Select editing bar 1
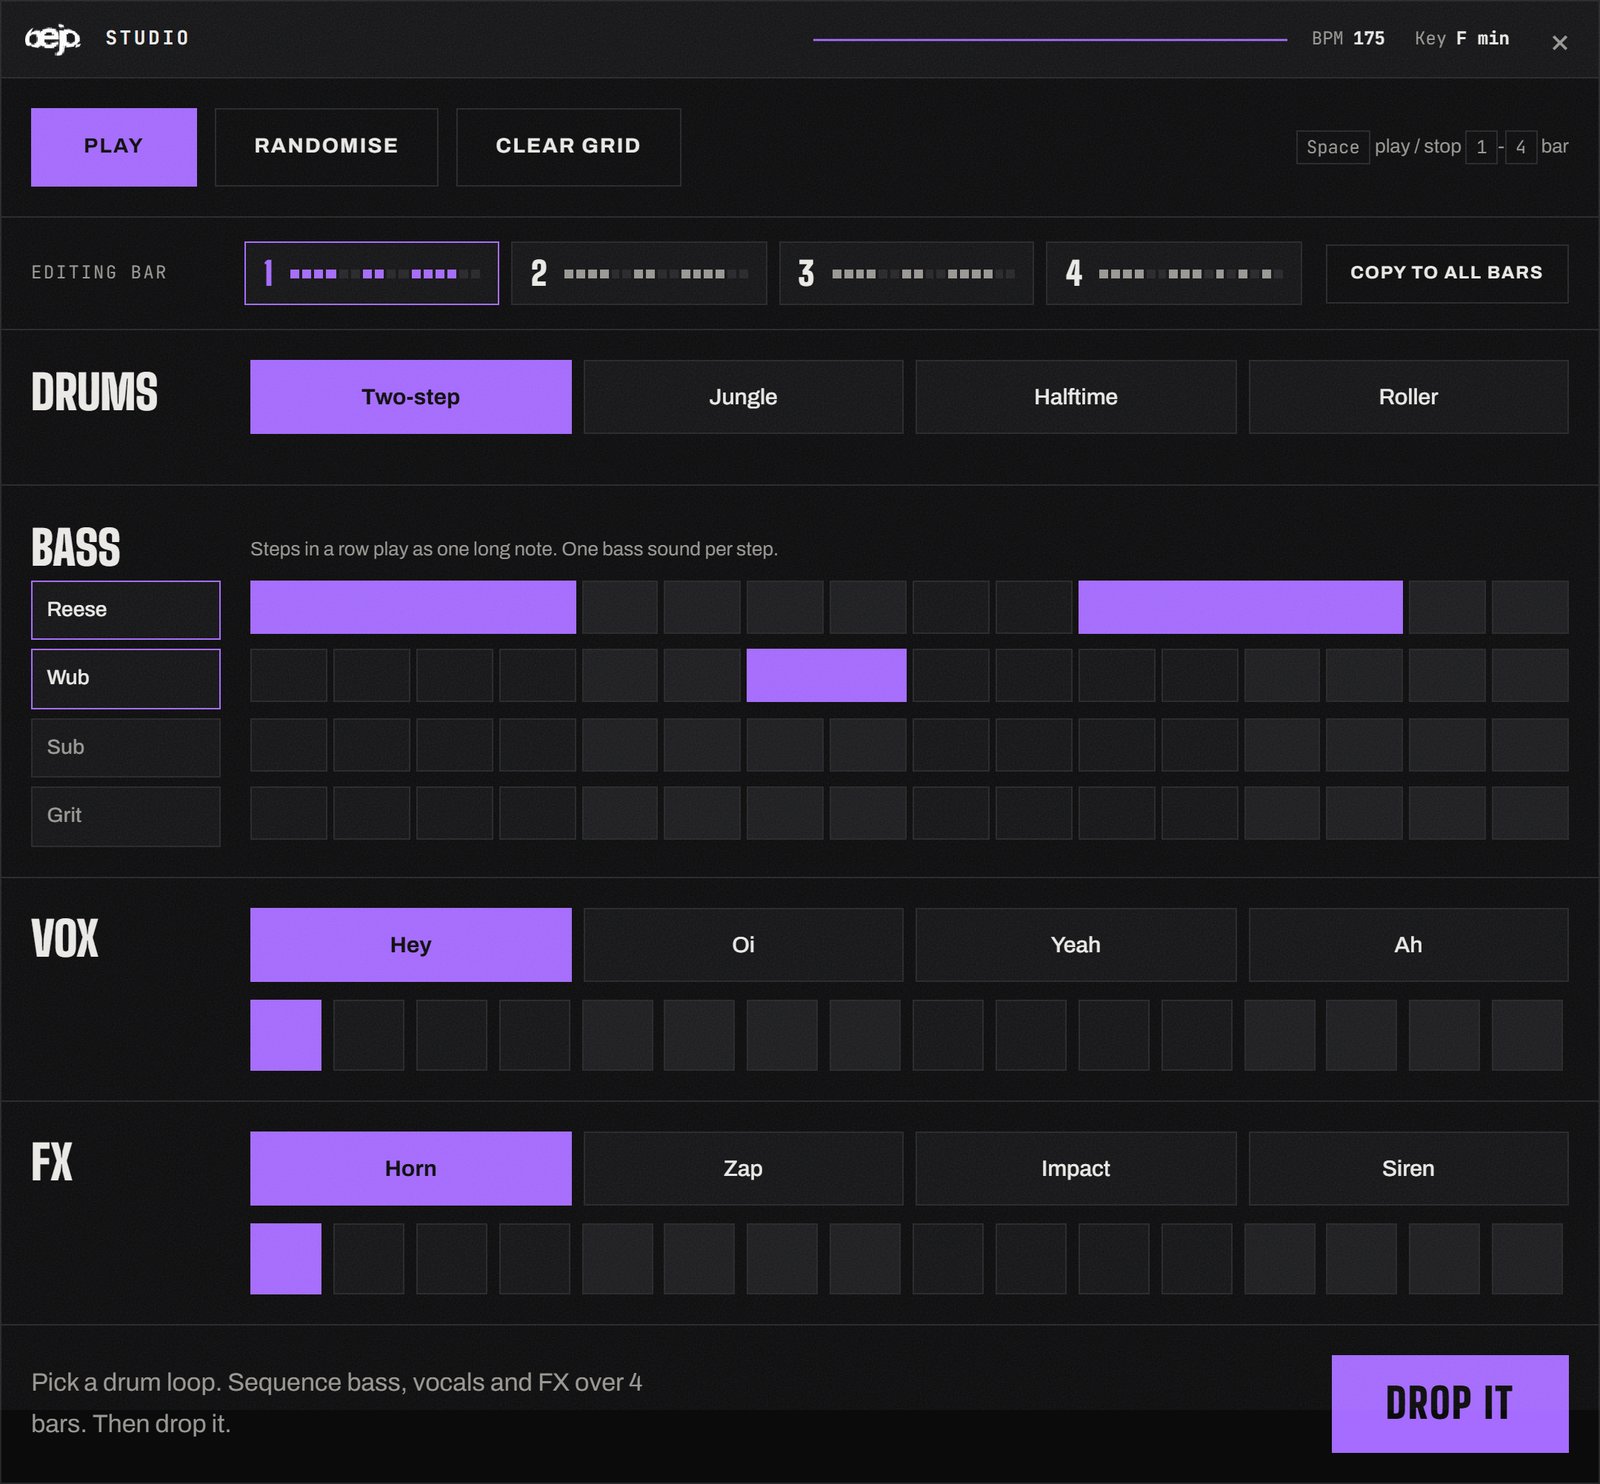The image size is (1600, 1484). [372, 273]
